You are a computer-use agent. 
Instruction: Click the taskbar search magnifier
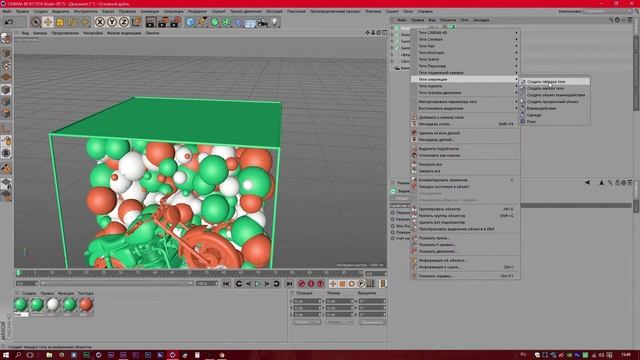point(18,355)
